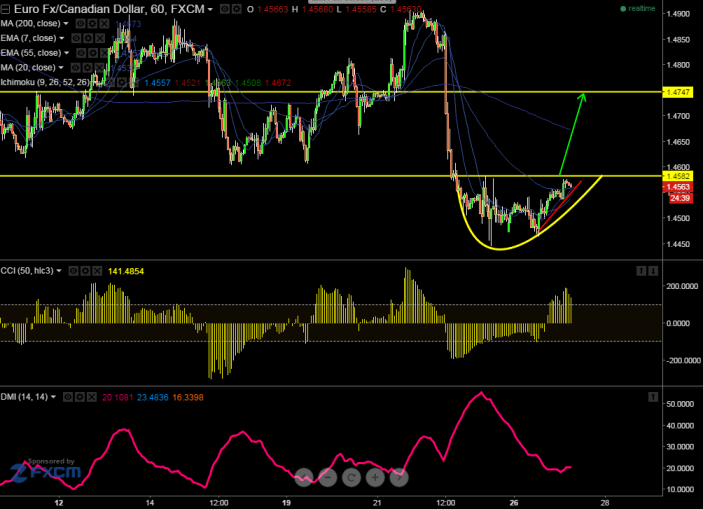The image size is (703, 509).
Task: Move the CCI pane up
Action: [642, 271]
